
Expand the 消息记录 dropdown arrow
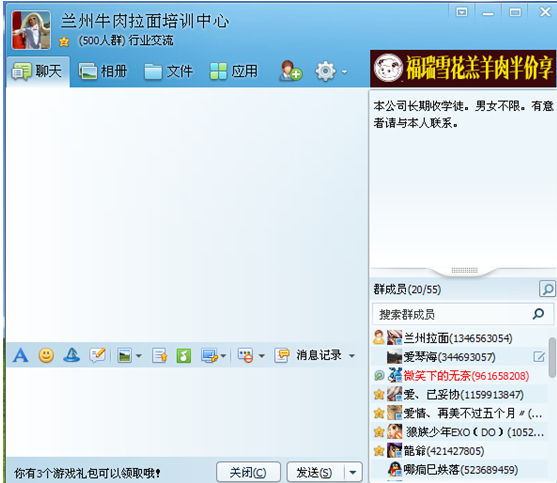[352, 356]
